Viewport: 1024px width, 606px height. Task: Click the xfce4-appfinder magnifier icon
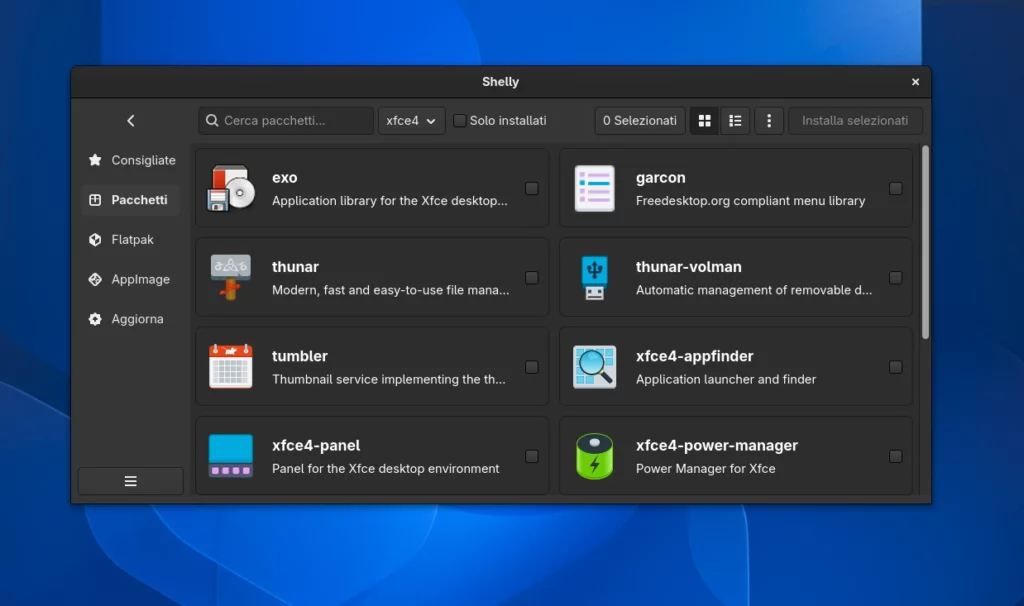[594, 366]
